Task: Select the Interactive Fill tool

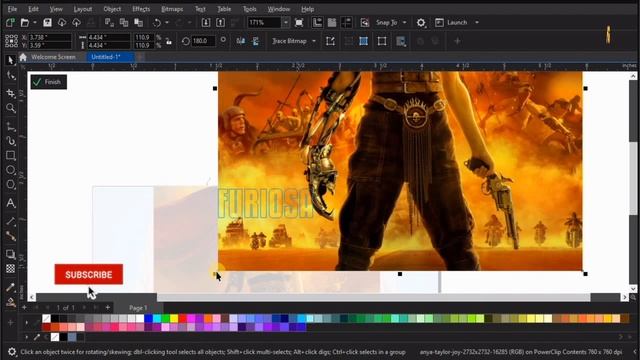Action: coord(11,302)
